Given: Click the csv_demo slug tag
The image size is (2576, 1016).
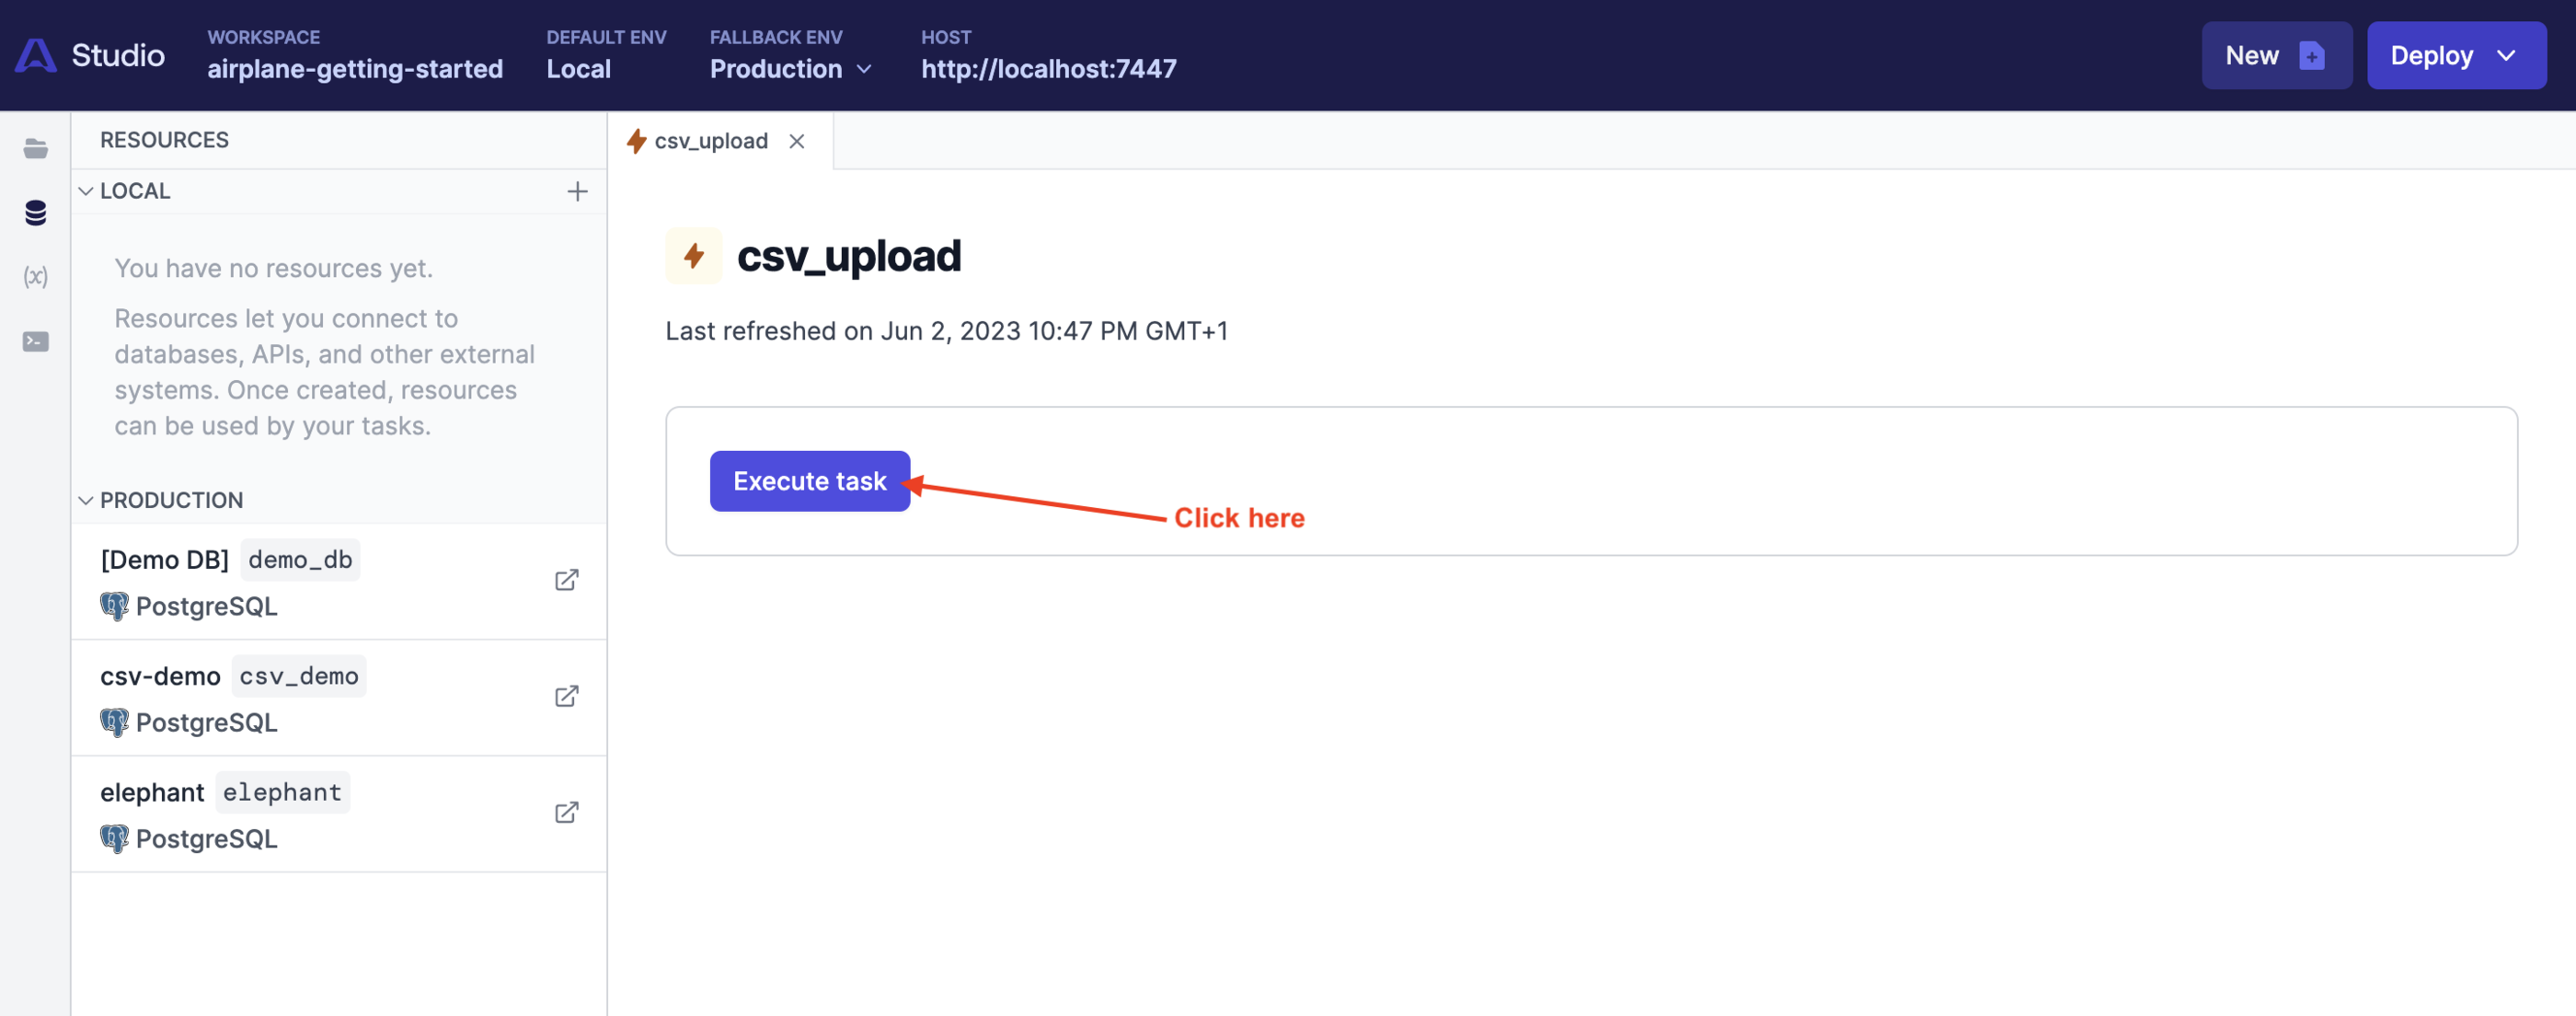Looking at the screenshot, I should pos(299,676).
